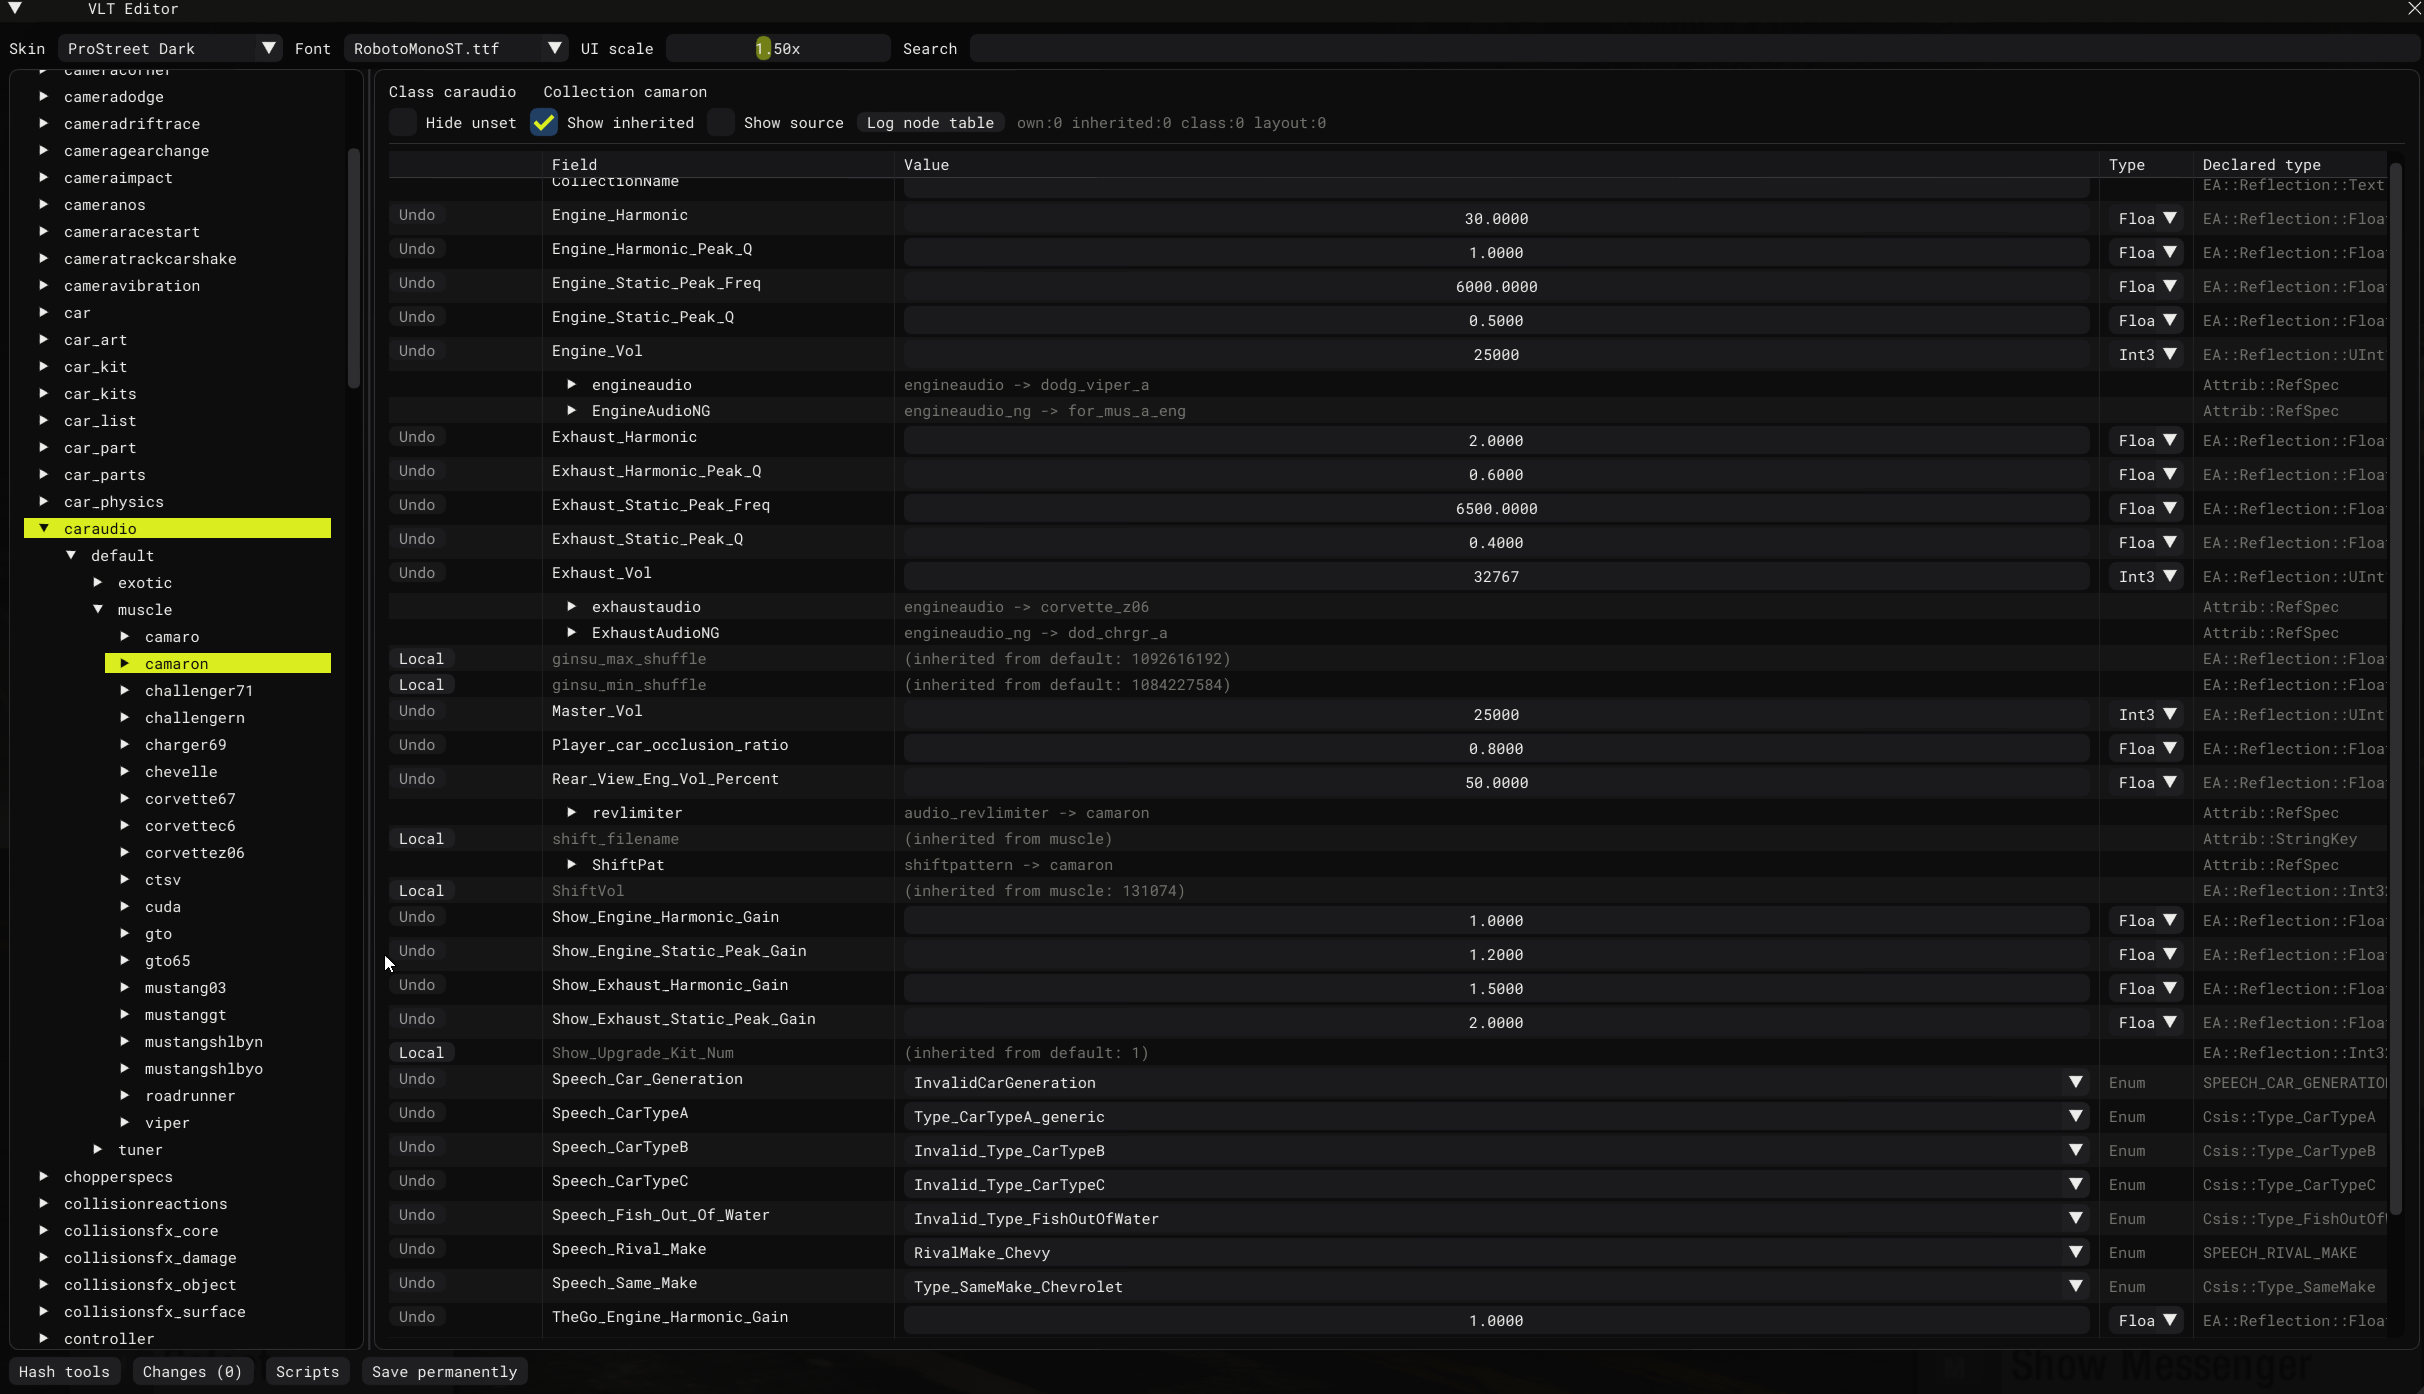Expand the gto65 tree node

coord(125,960)
